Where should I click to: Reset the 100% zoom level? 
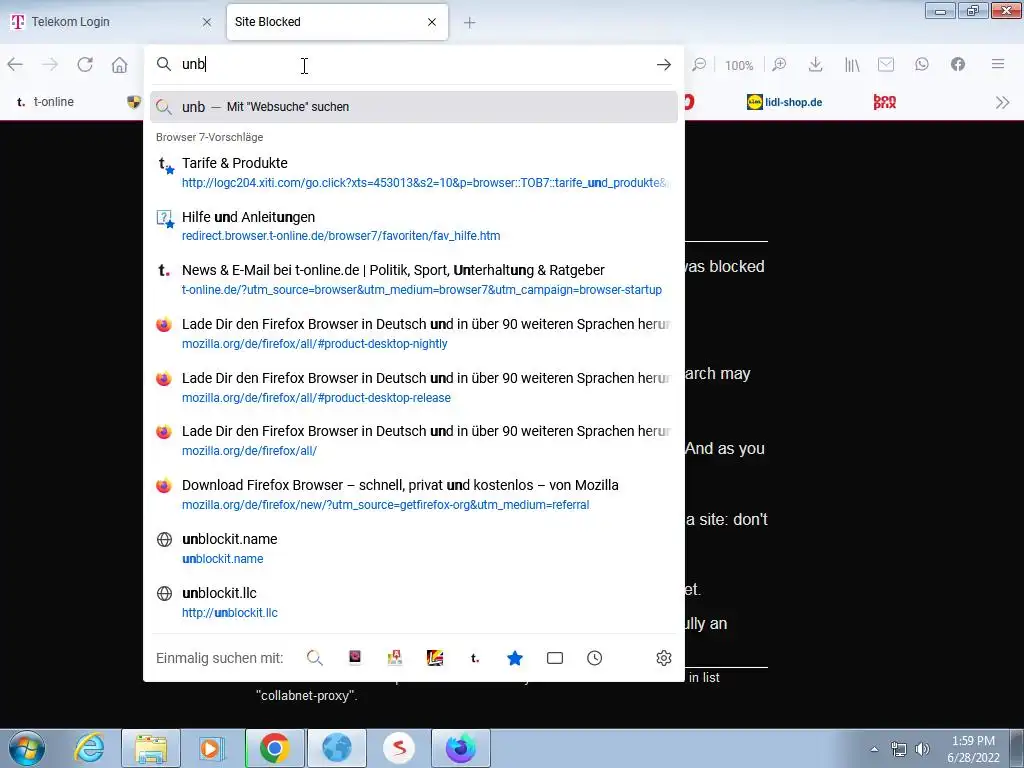pyautogui.click(x=739, y=65)
